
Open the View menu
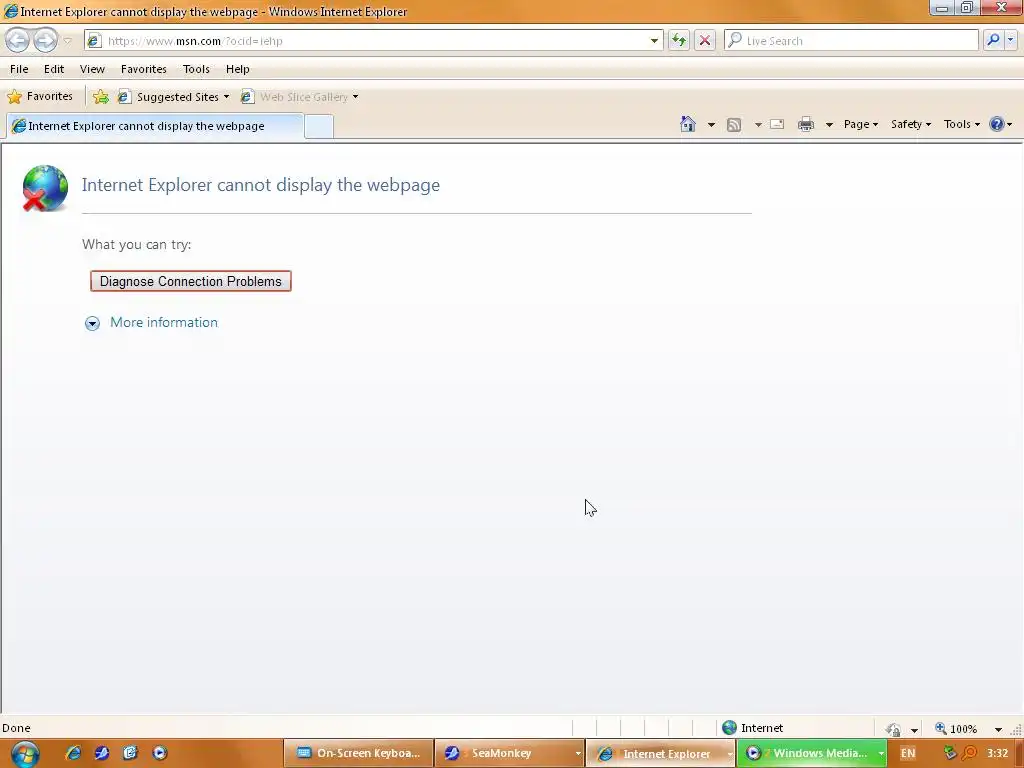click(x=92, y=69)
